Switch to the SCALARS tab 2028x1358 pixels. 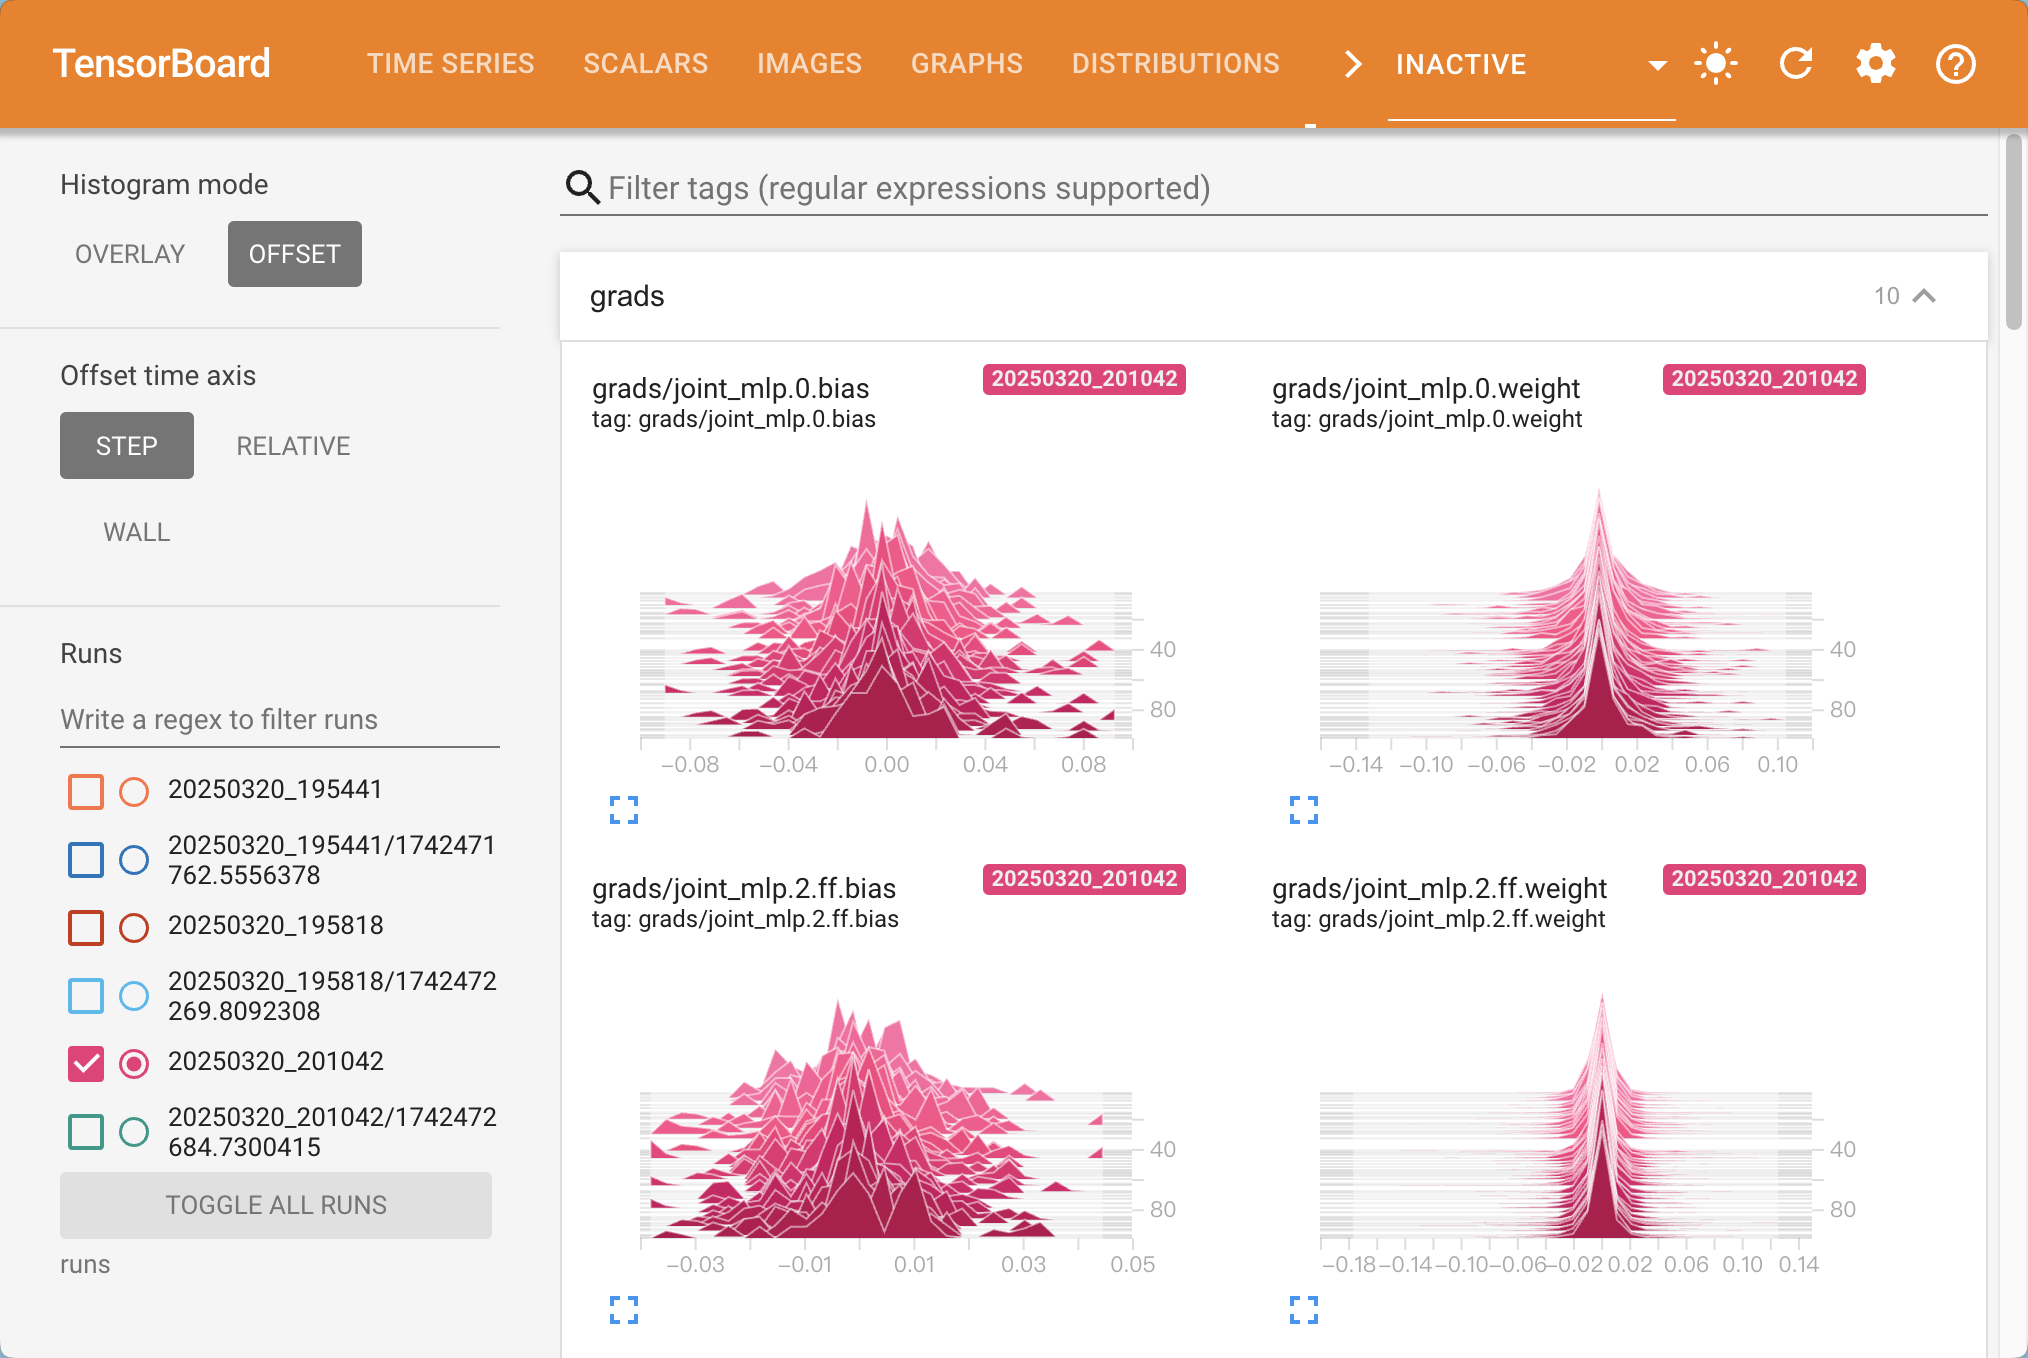coord(645,64)
